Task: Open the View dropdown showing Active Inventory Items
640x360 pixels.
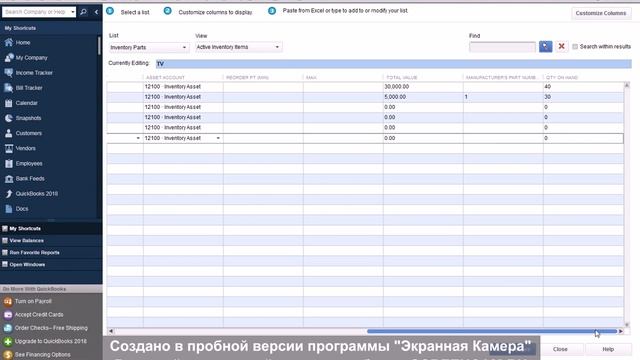Action: pos(238,47)
